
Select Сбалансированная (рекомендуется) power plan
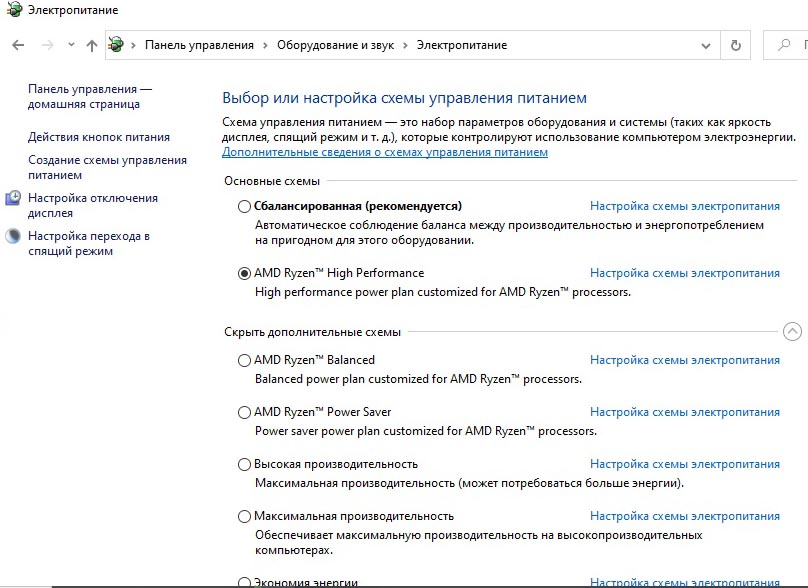click(244, 207)
